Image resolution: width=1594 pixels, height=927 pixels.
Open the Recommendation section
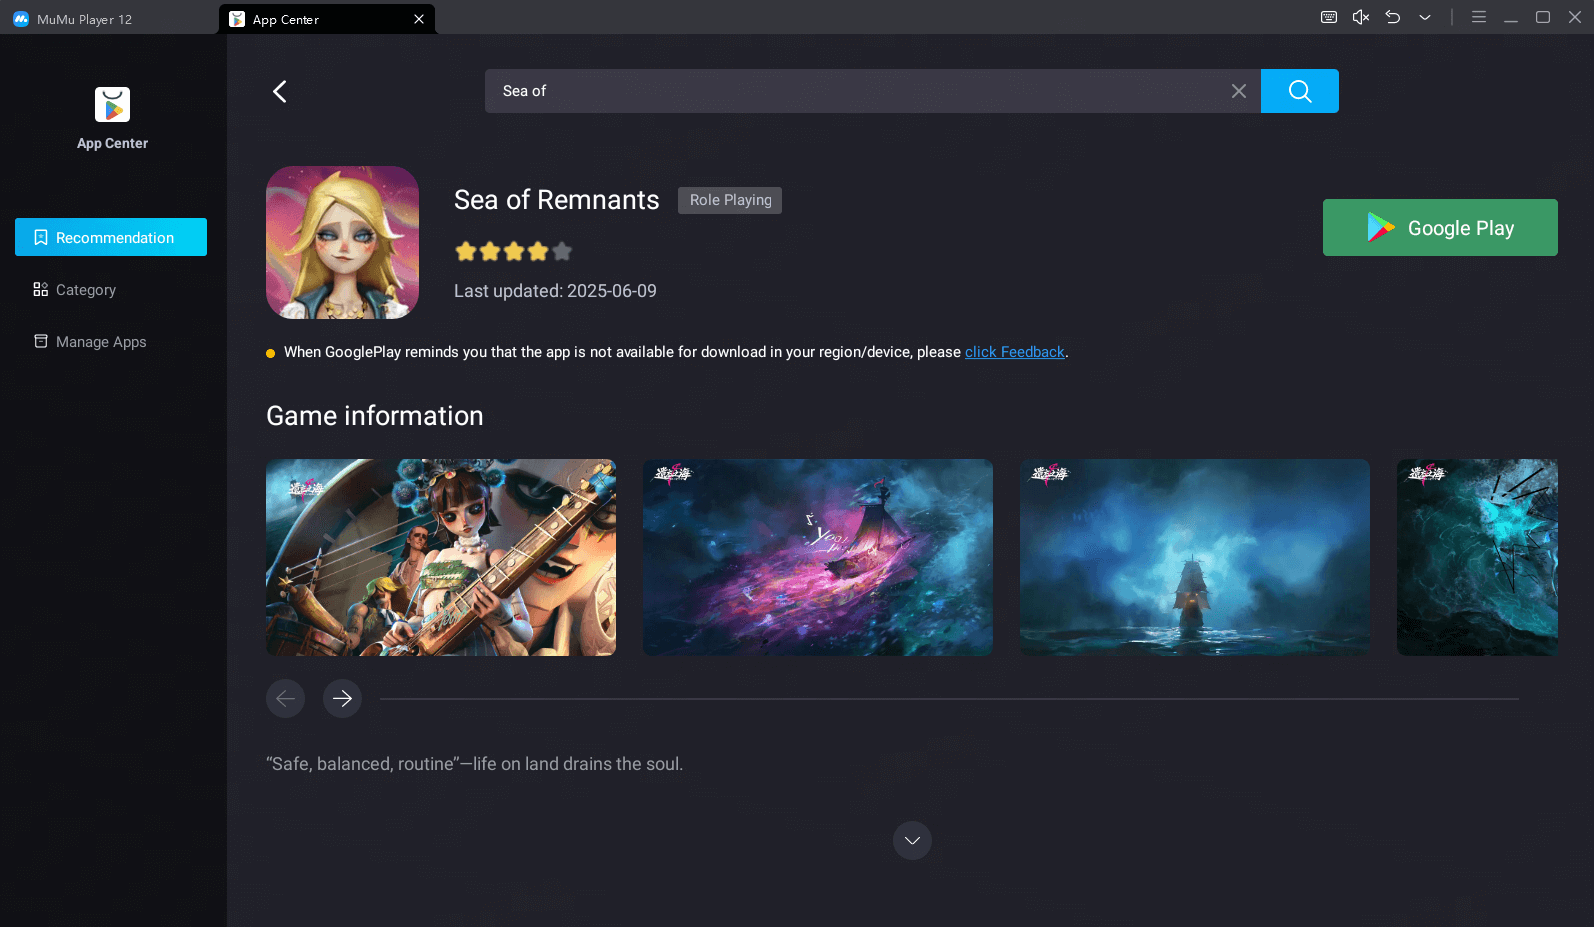click(x=111, y=237)
